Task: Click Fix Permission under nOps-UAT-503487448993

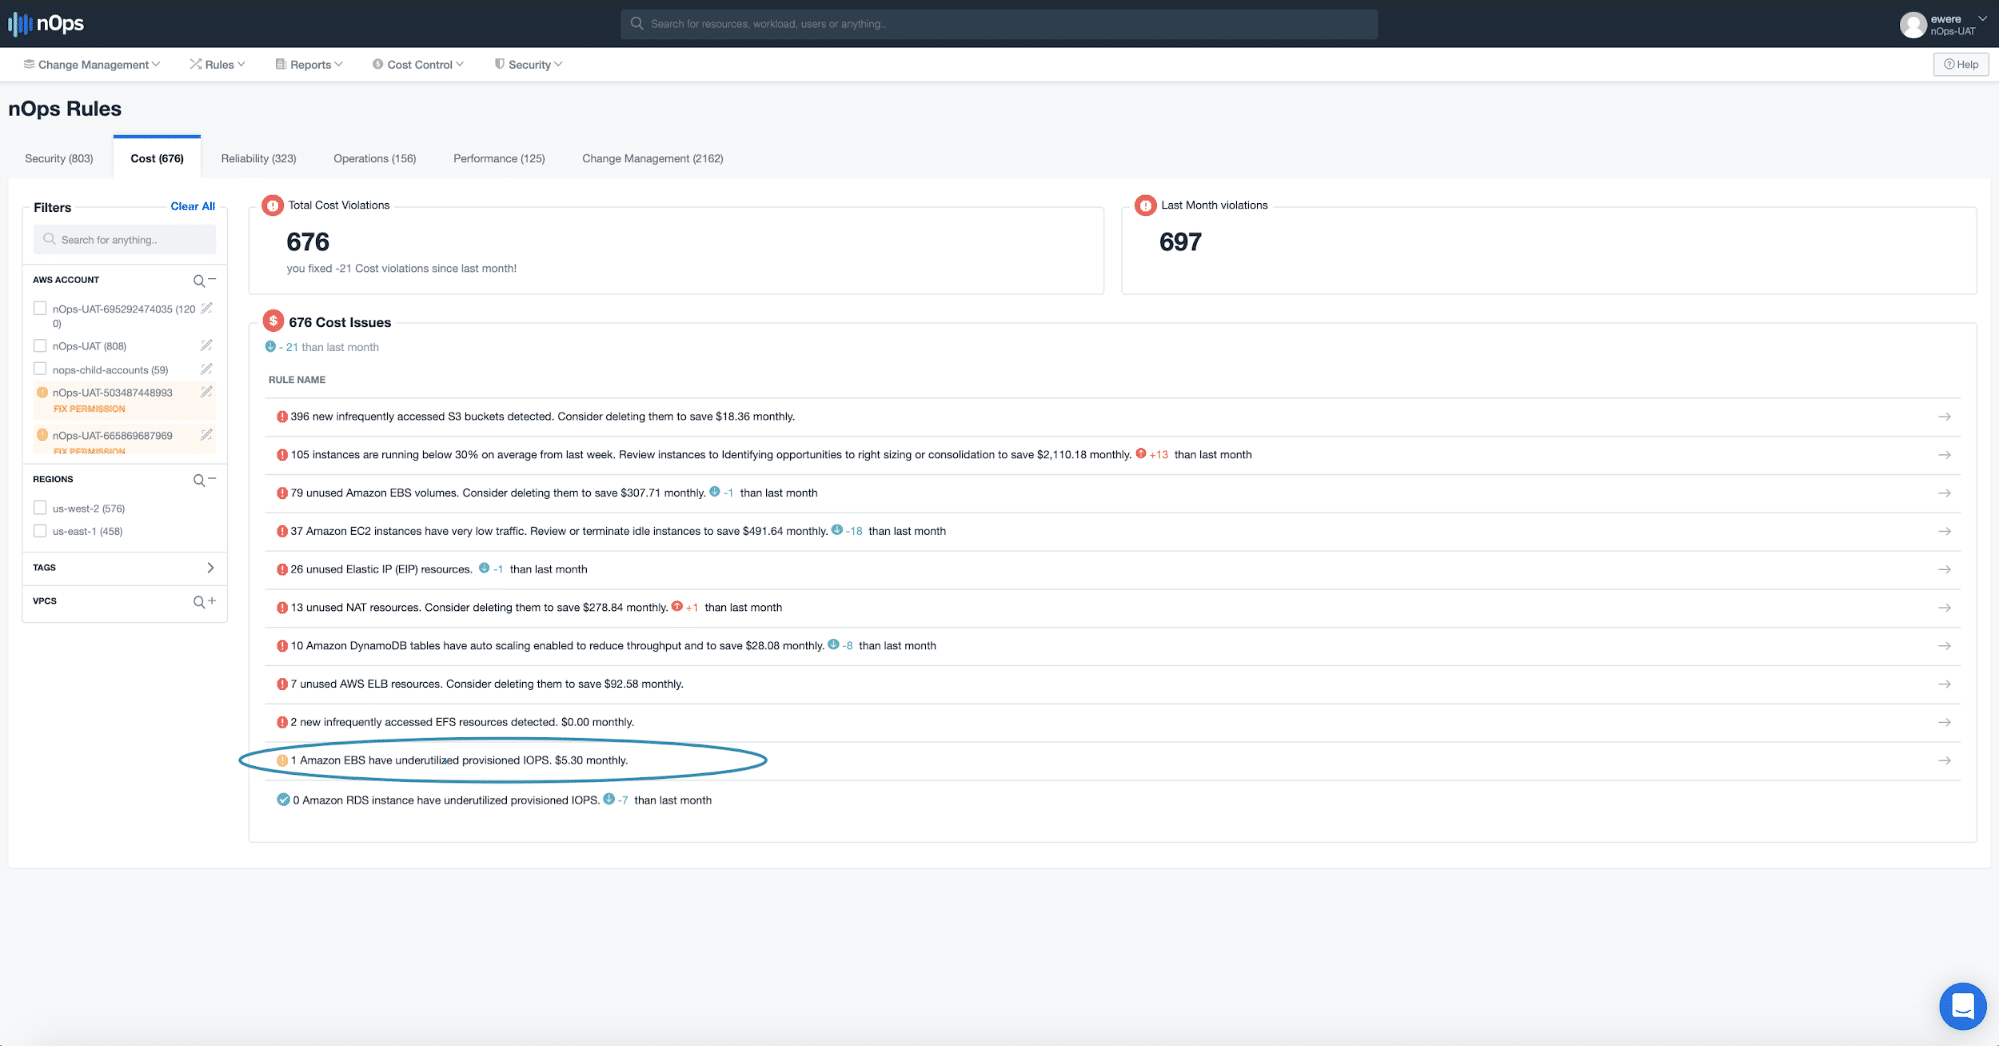Action: pyautogui.click(x=90, y=409)
